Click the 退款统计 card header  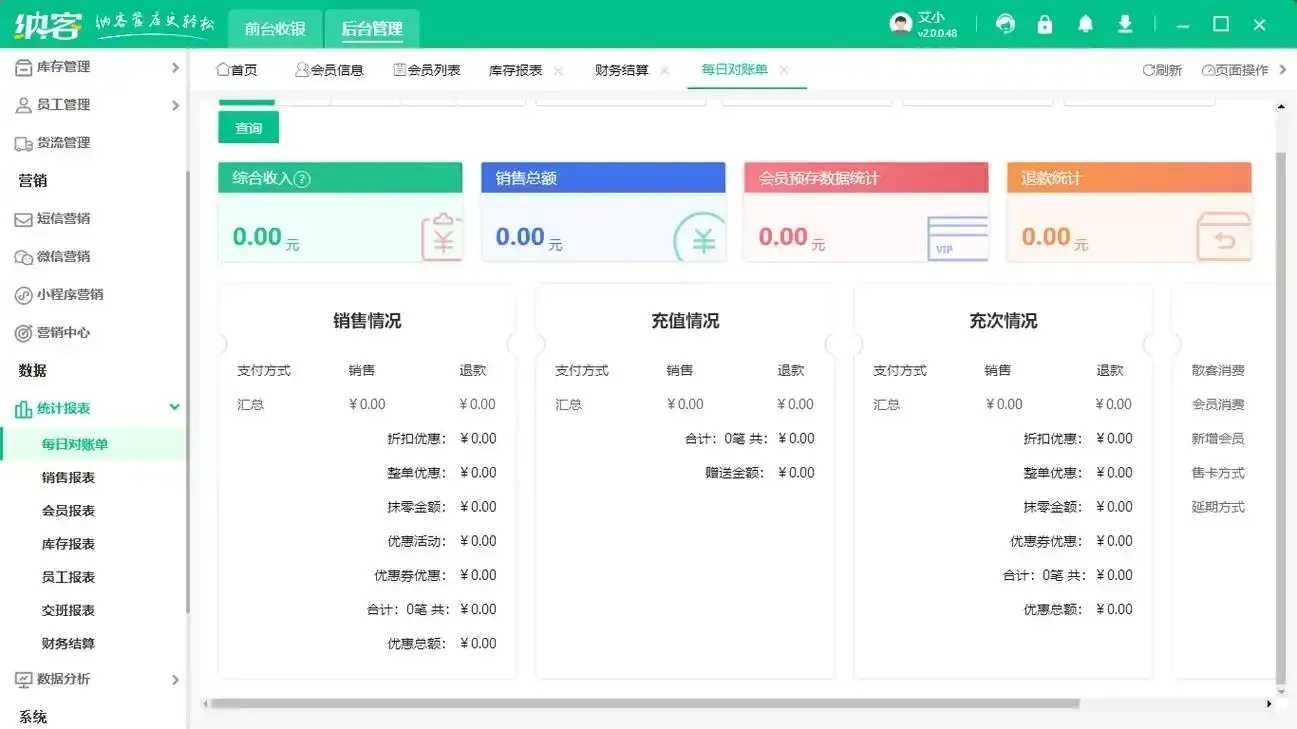pyautogui.click(x=1129, y=178)
